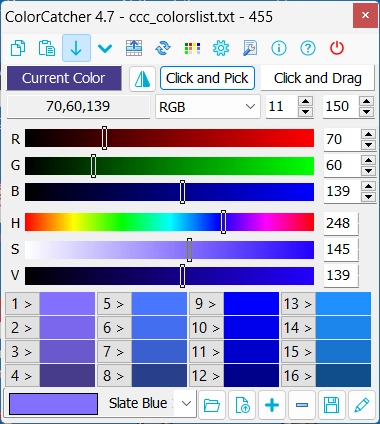Open help with the question mark icon
The height and width of the screenshot is (424, 380).
pyautogui.click(x=308, y=48)
